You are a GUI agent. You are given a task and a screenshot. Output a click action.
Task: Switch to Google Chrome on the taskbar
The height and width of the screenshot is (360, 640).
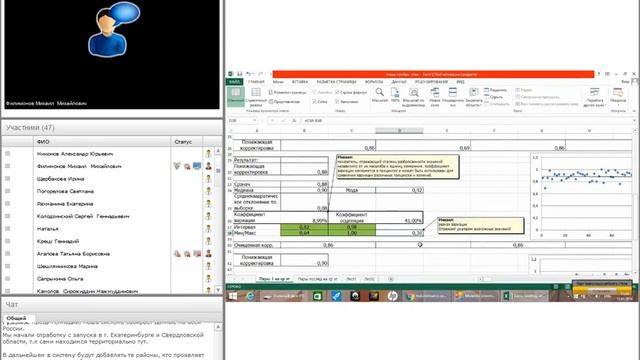tap(427, 296)
